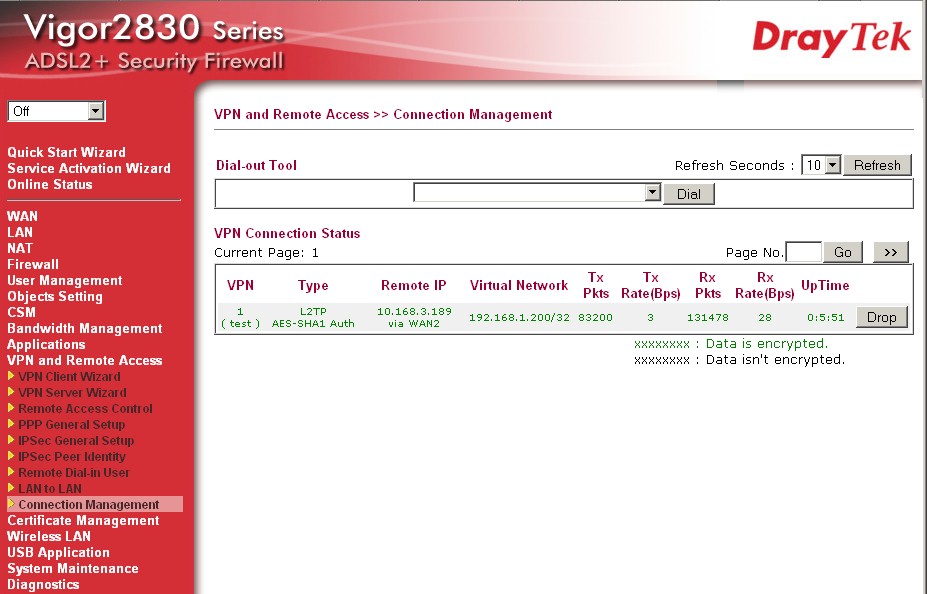Expand the Firewall menu
This screenshot has width=927, height=594.
coord(33,264)
